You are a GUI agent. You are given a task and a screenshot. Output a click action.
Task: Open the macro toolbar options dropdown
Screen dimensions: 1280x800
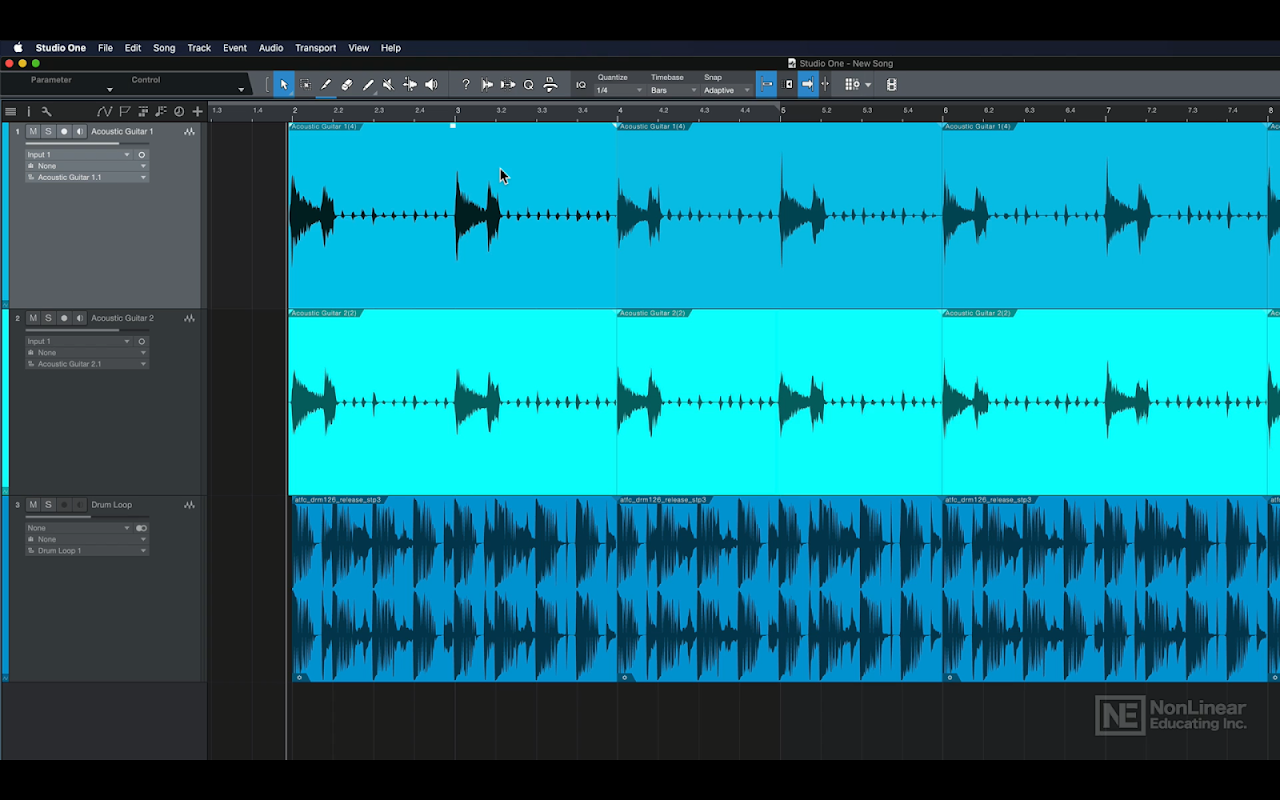[867, 85]
